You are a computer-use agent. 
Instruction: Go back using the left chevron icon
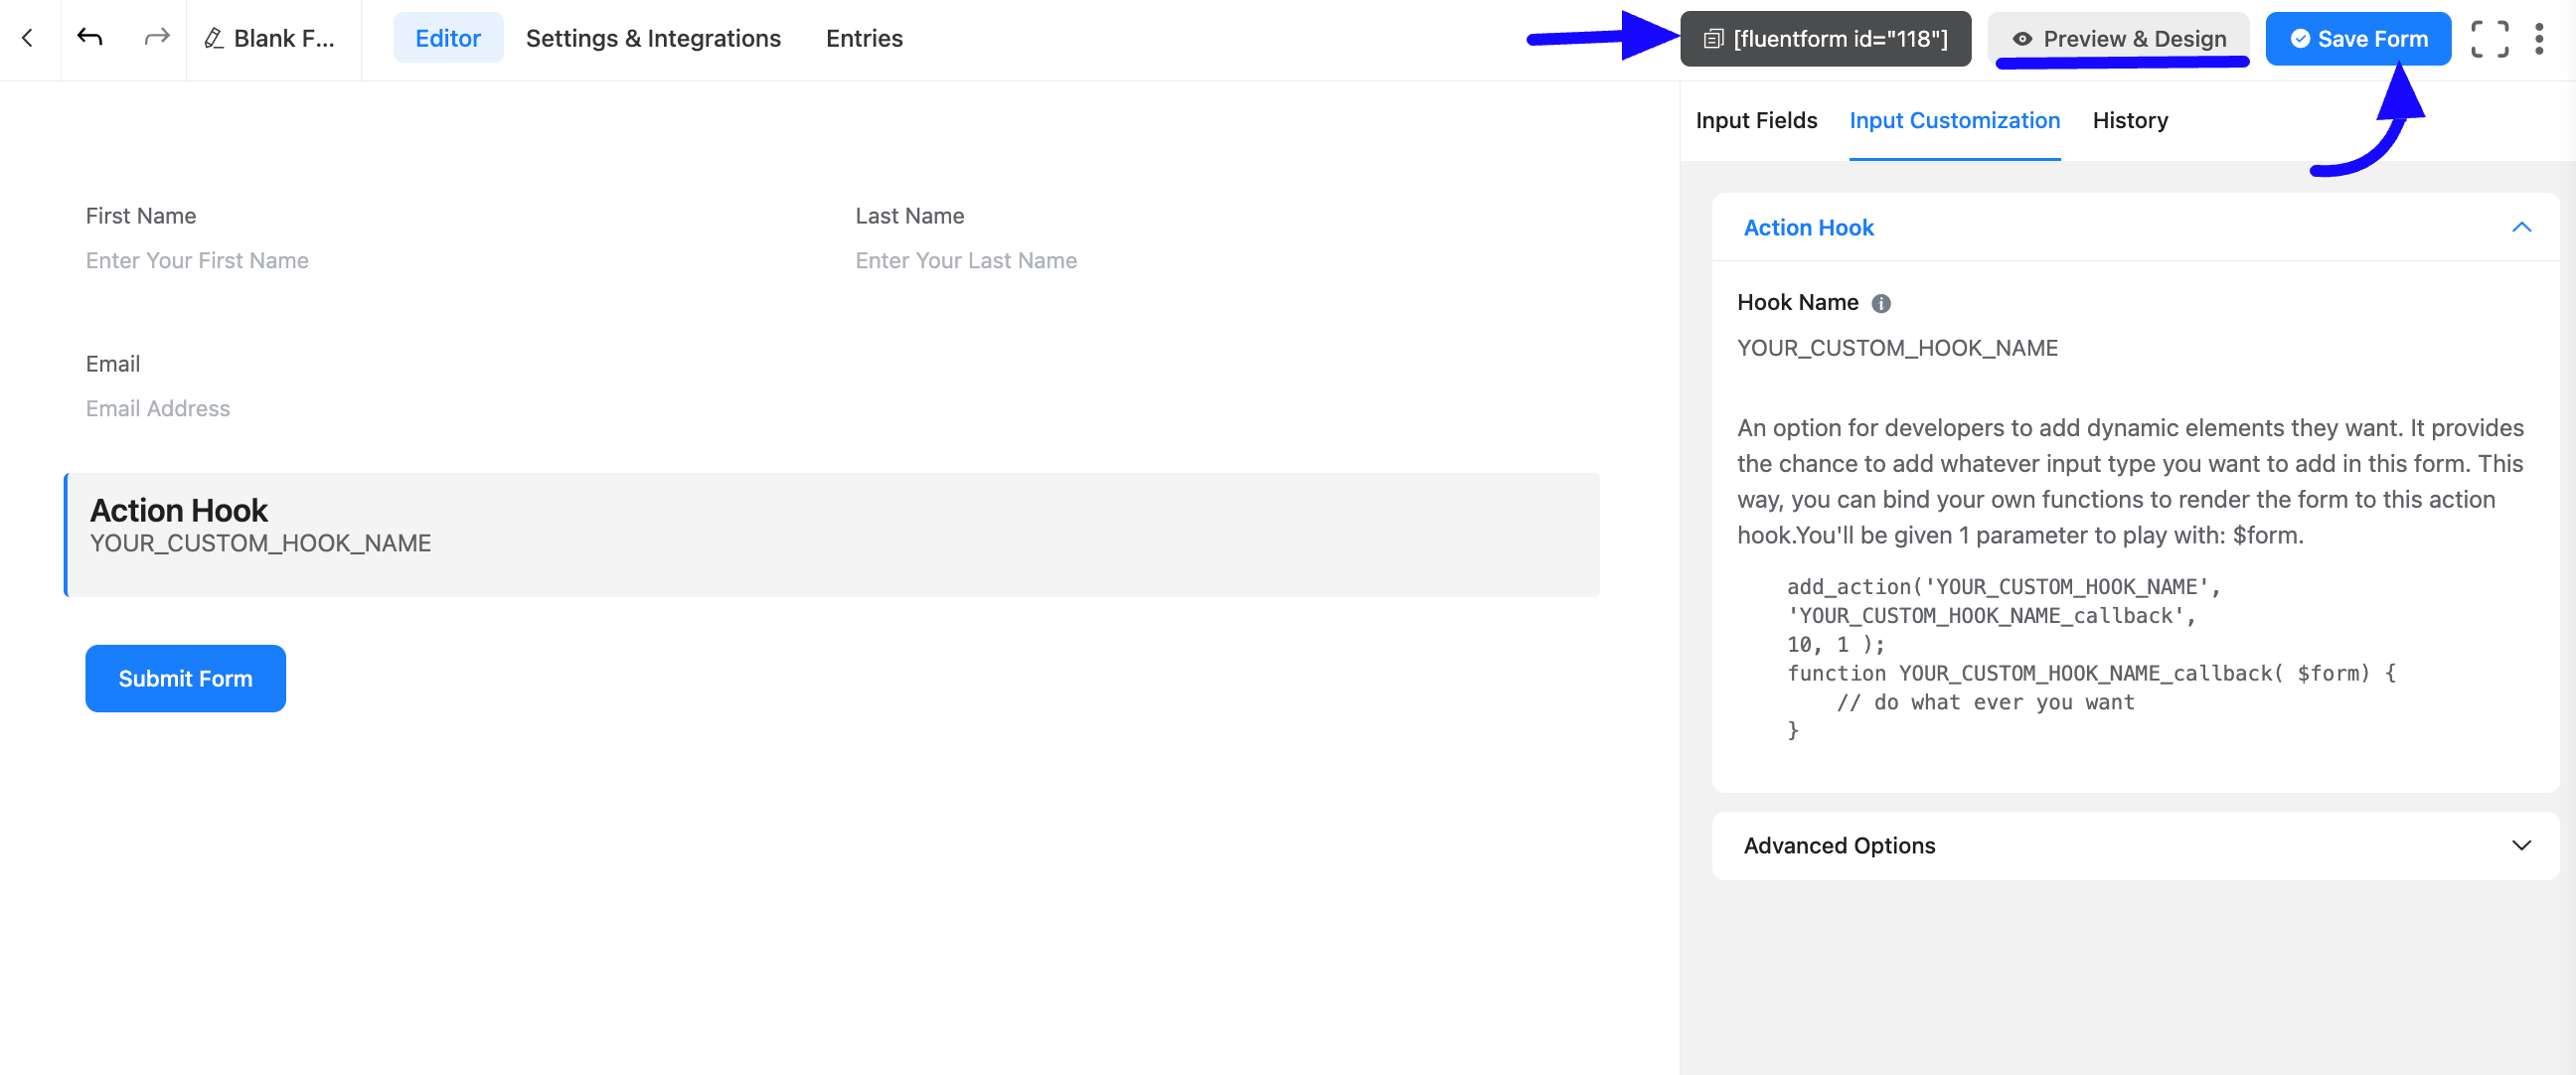coord(28,38)
